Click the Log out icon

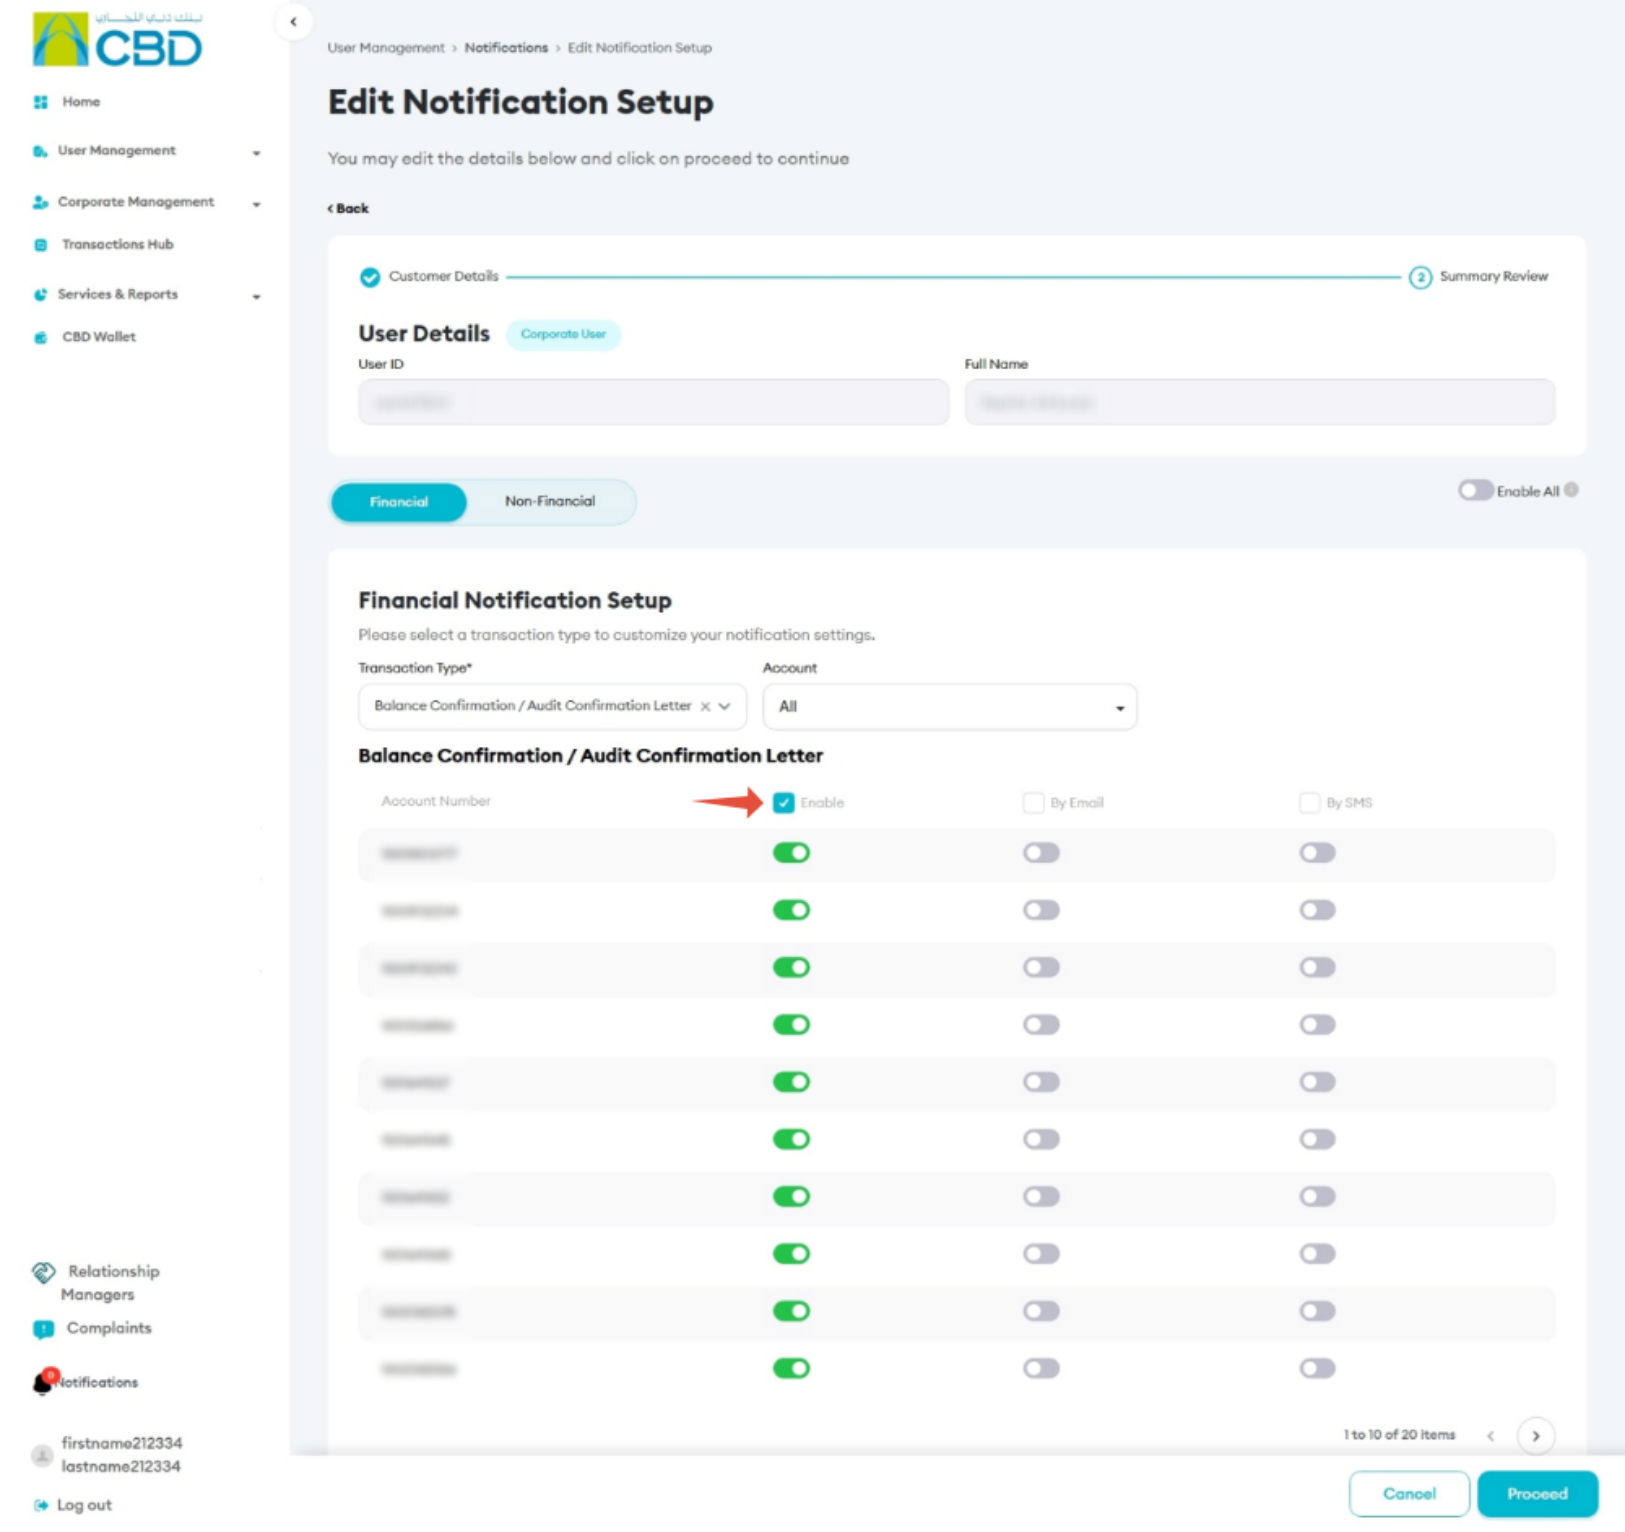coord(41,1505)
